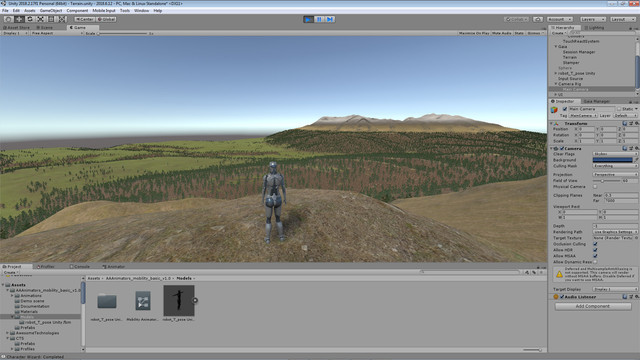Select the Move tool

[19, 19]
